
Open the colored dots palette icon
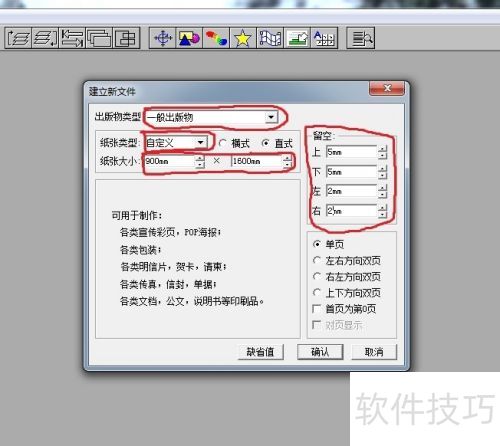(x=216, y=38)
